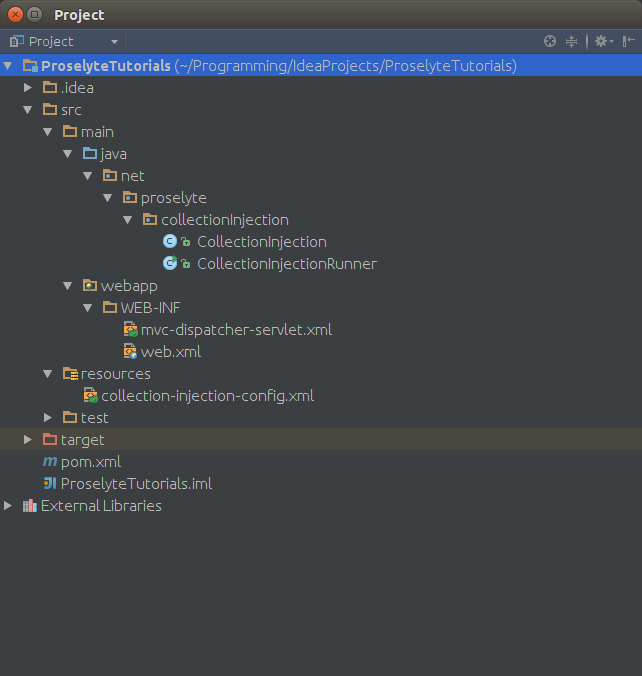This screenshot has height=676, width=642.
Task: Select collection-injection-config.xml file
Action: pos(207,396)
